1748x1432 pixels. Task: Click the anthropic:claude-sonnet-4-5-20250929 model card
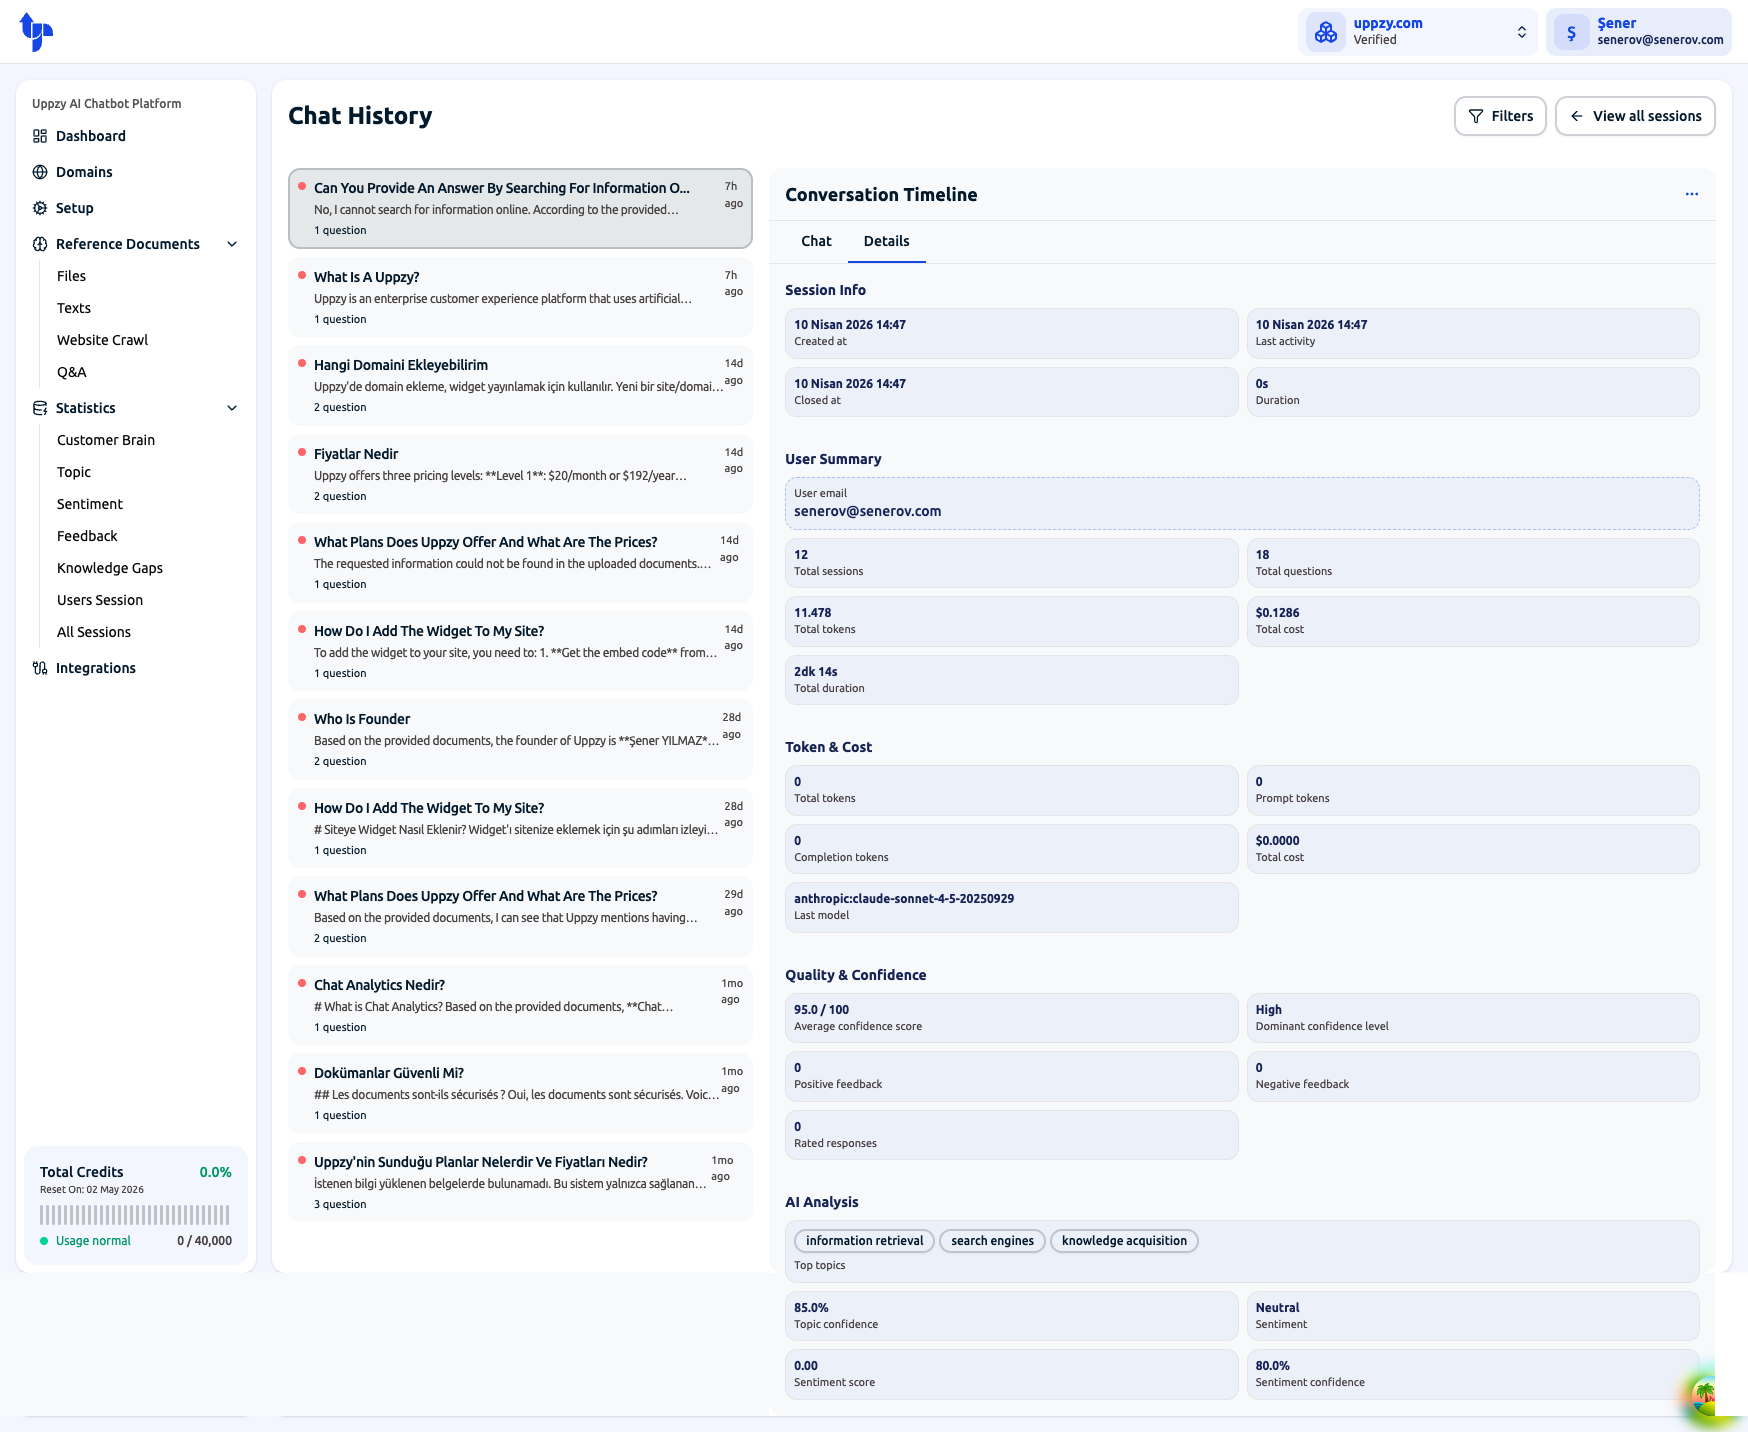[1011, 907]
